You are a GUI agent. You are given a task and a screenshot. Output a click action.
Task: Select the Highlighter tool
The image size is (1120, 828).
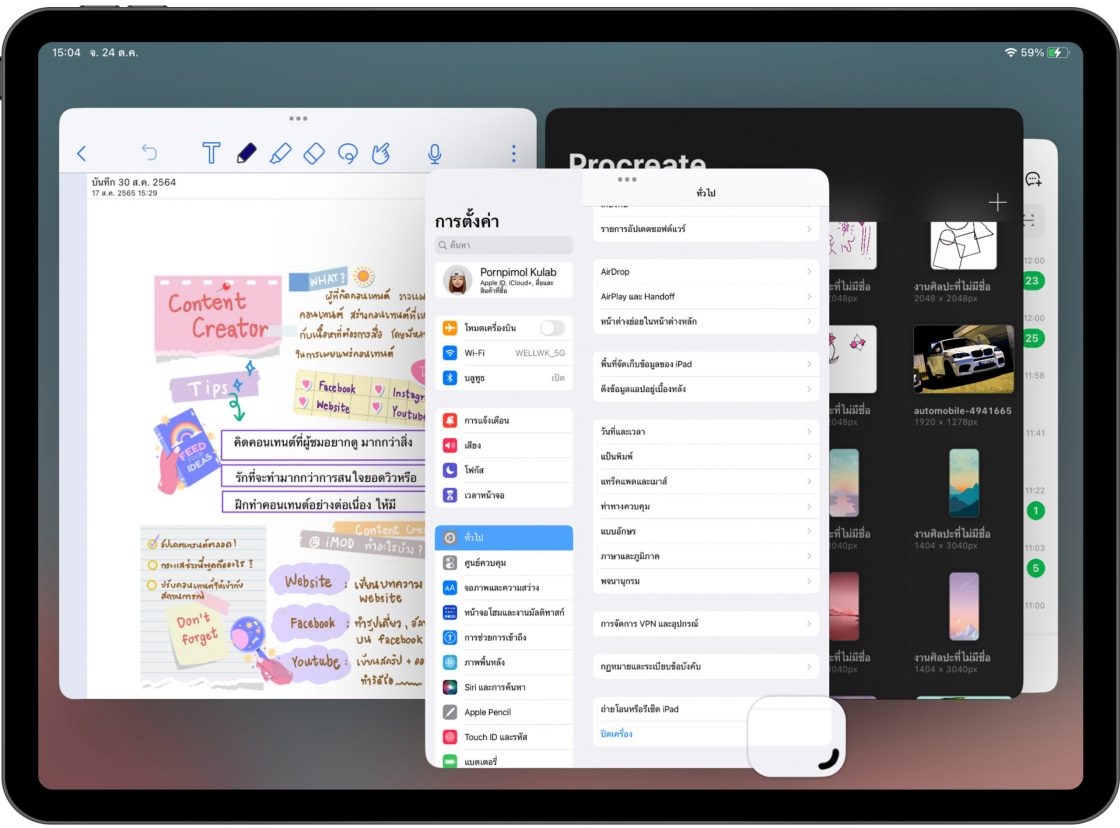[281, 153]
